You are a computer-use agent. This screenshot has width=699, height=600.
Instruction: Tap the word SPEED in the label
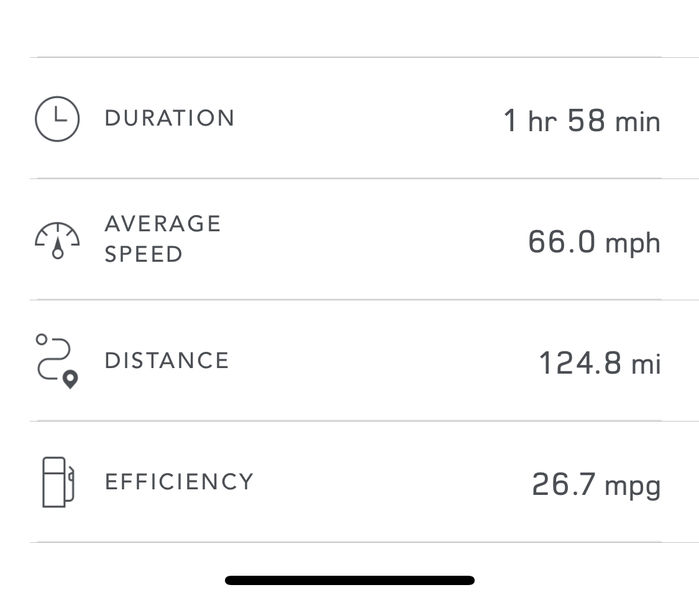[144, 254]
